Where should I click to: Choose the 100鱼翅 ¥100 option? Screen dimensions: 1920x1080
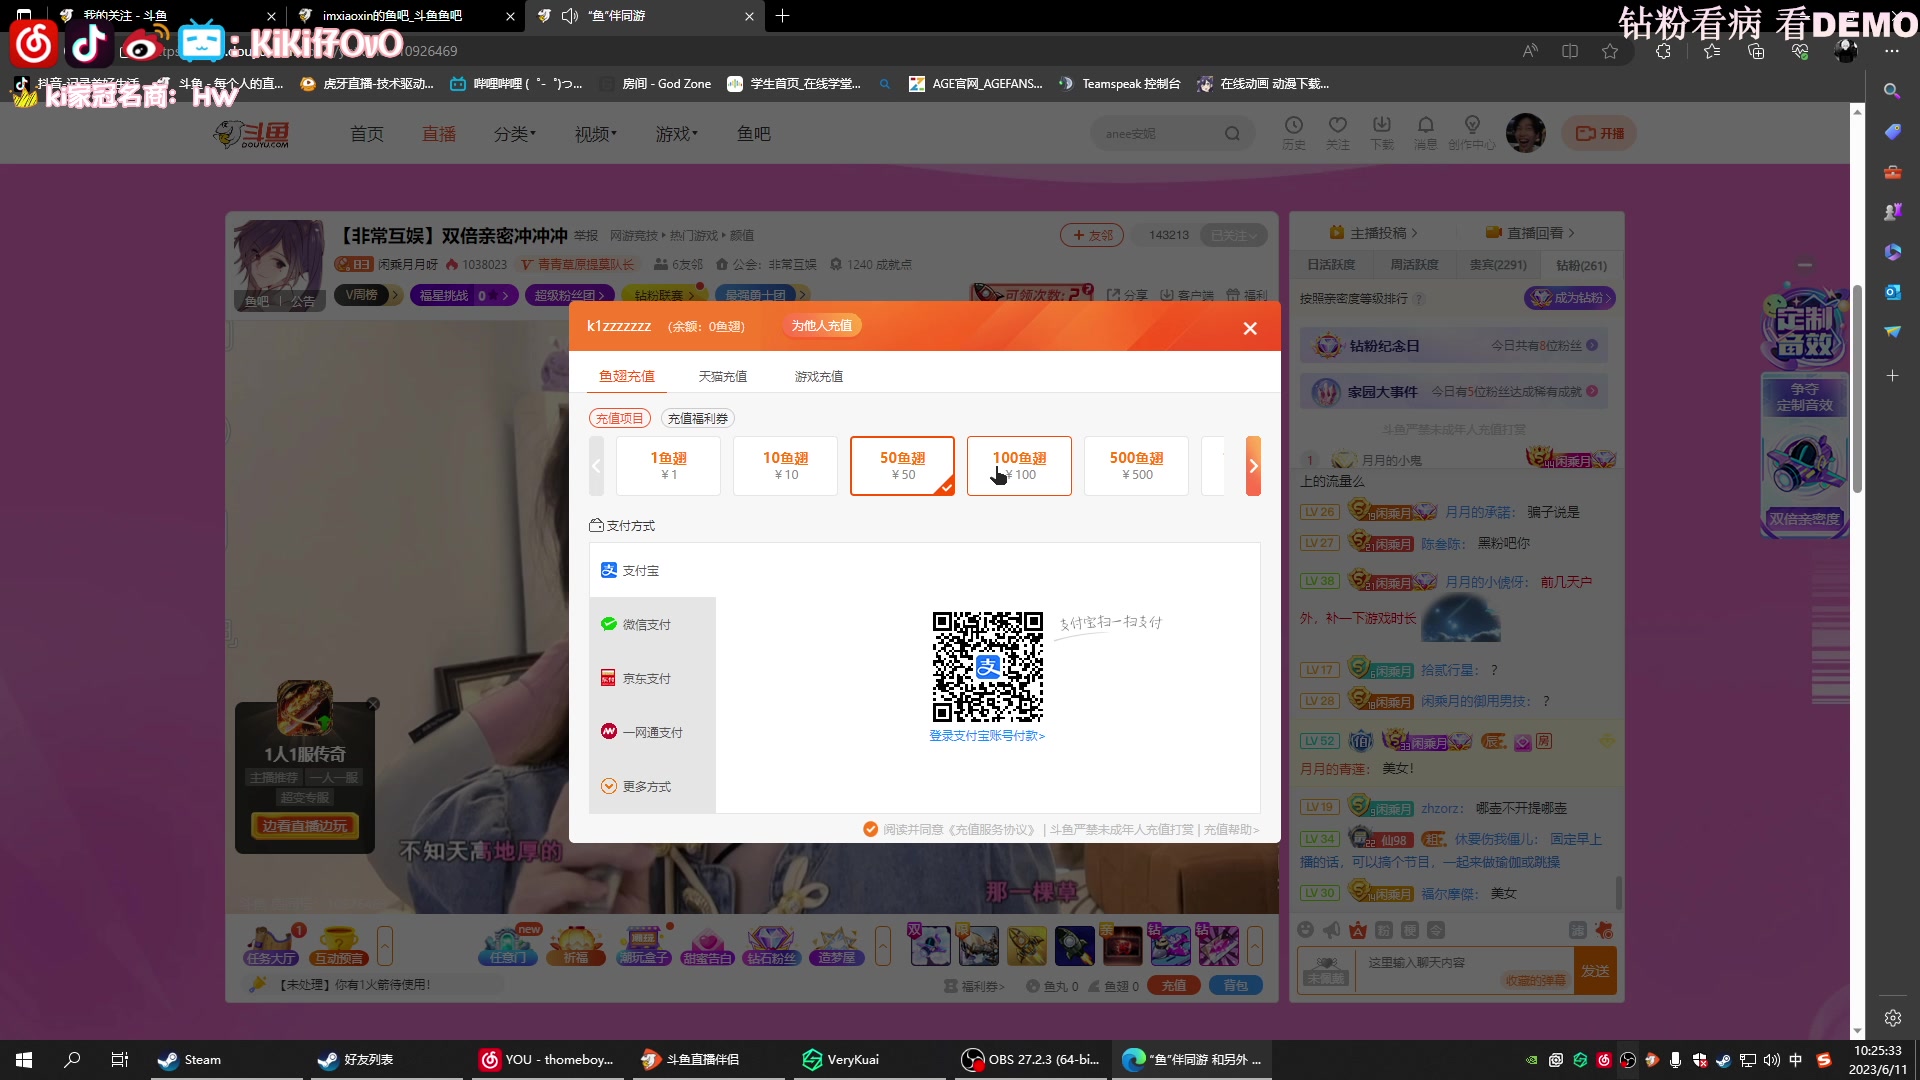pos(1019,466)
